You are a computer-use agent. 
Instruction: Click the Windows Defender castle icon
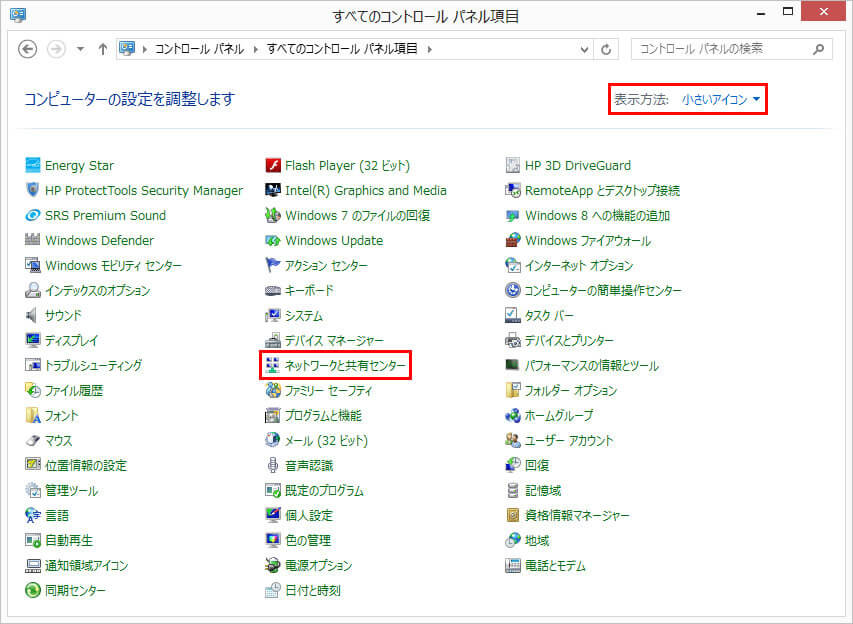pos(33,240)
